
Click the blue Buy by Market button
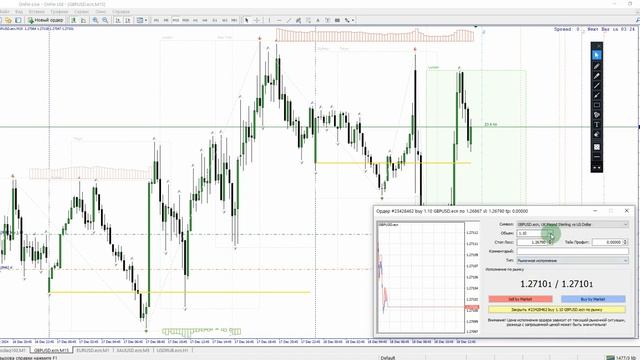[593, 299]
